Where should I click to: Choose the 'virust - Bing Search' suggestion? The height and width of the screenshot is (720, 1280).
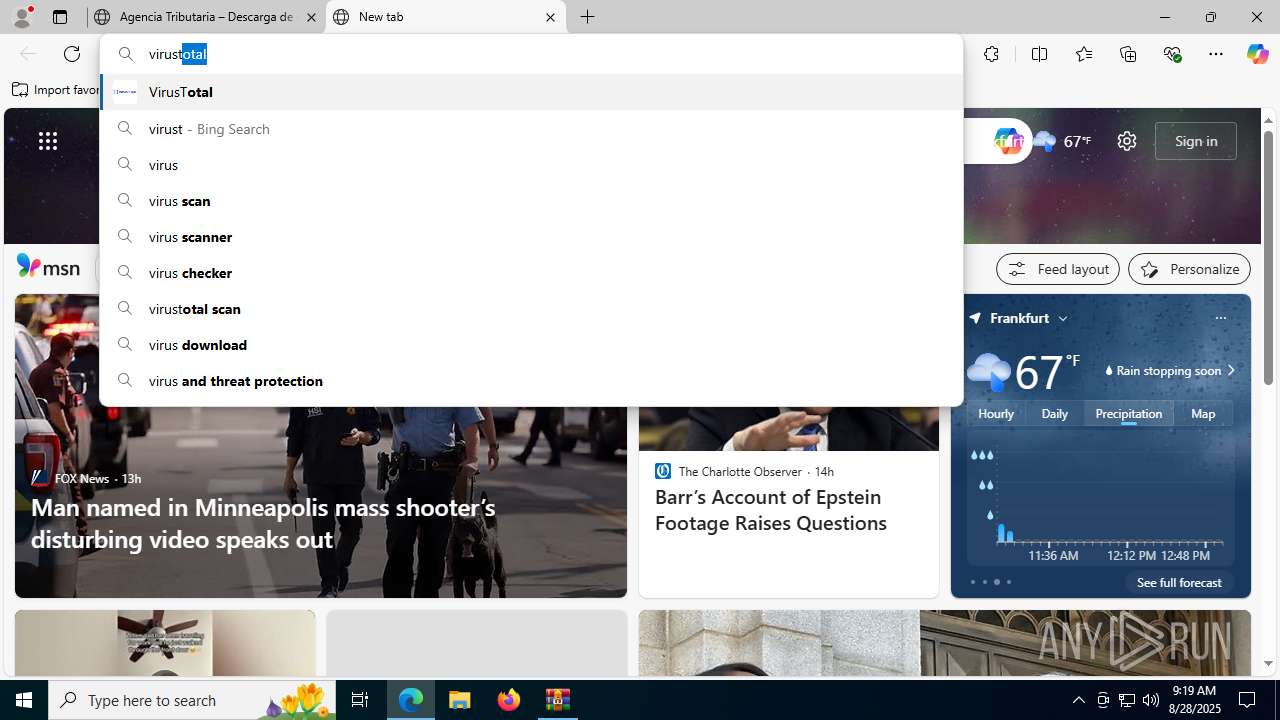tap(531, 129)
